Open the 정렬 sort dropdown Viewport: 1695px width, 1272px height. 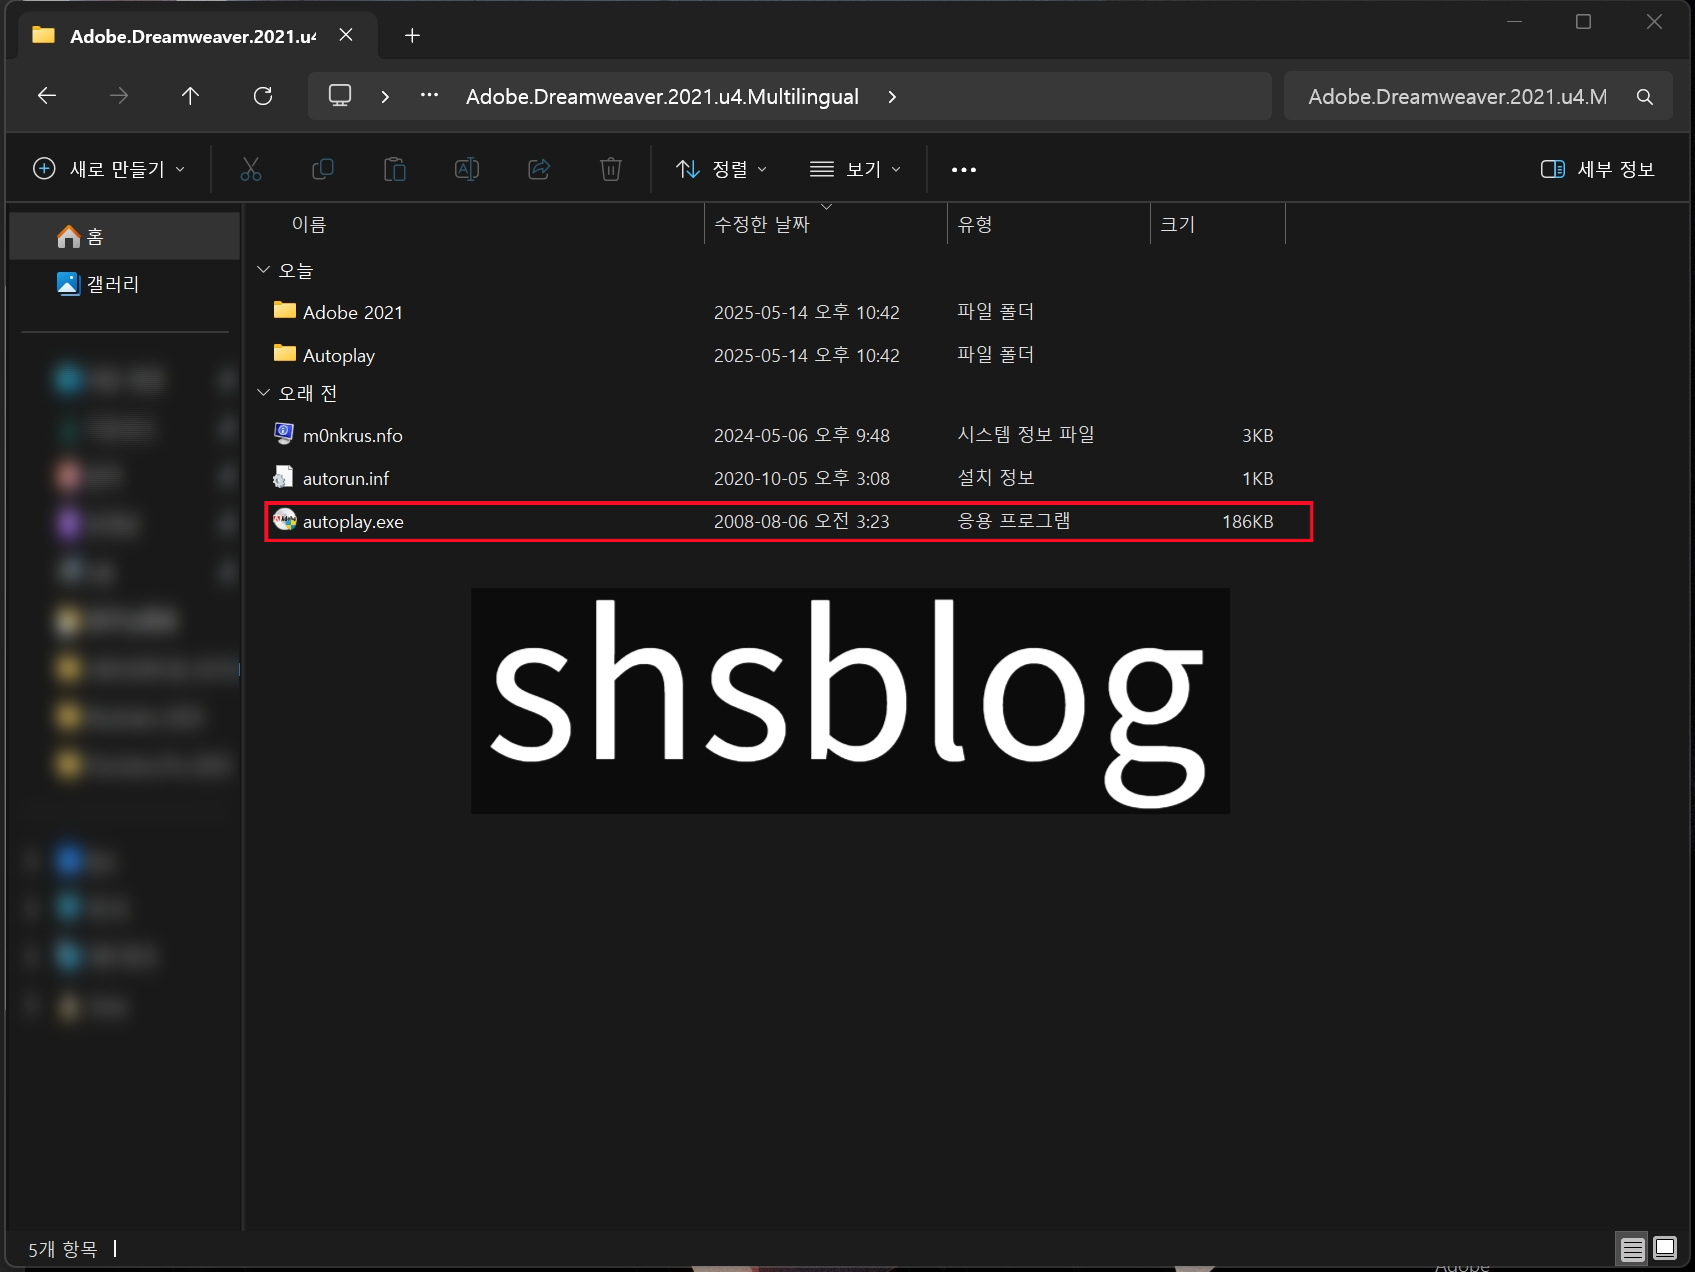[x=721, y=169]
